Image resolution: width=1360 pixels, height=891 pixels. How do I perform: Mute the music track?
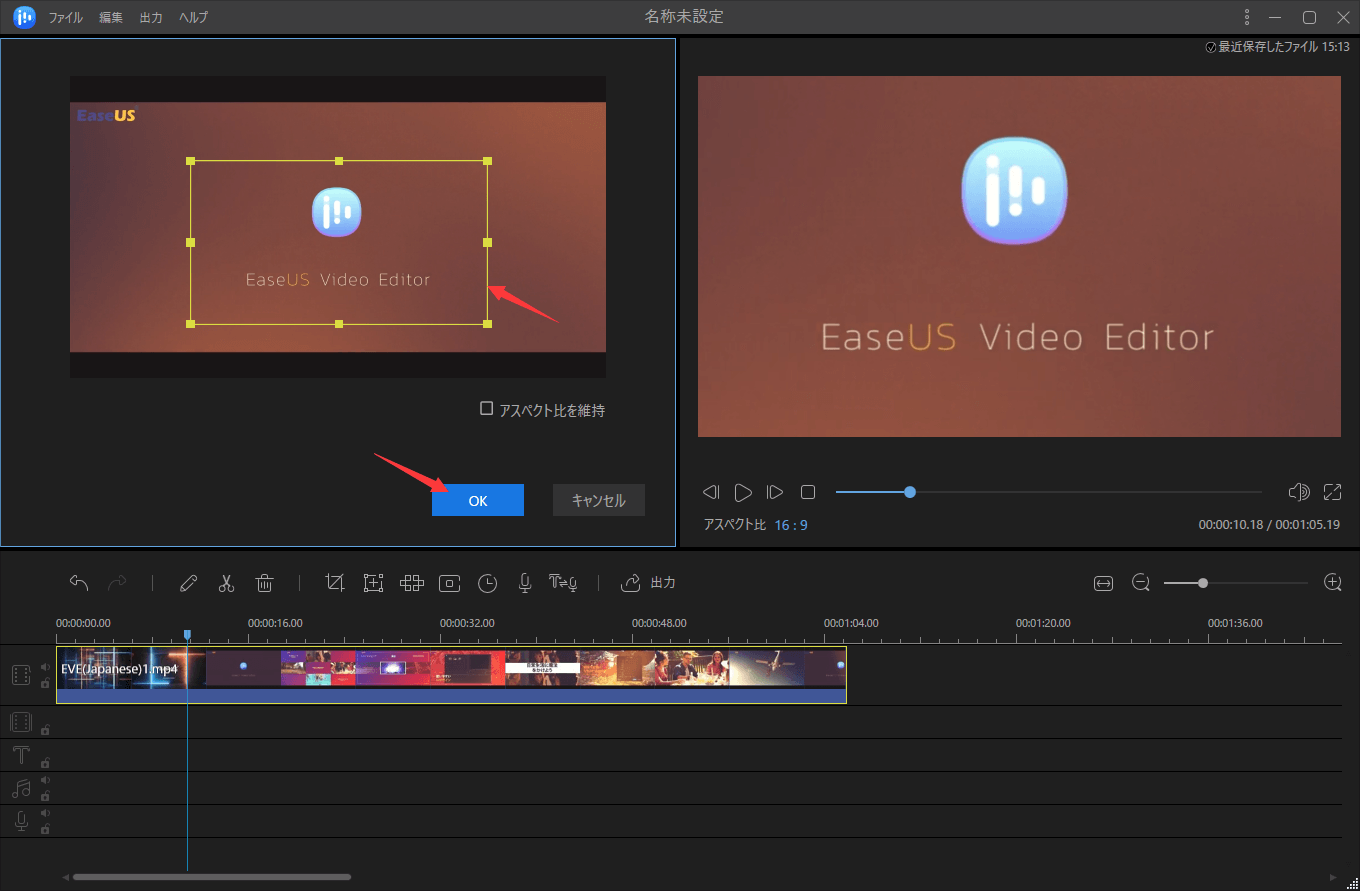[x=45, y=781]
